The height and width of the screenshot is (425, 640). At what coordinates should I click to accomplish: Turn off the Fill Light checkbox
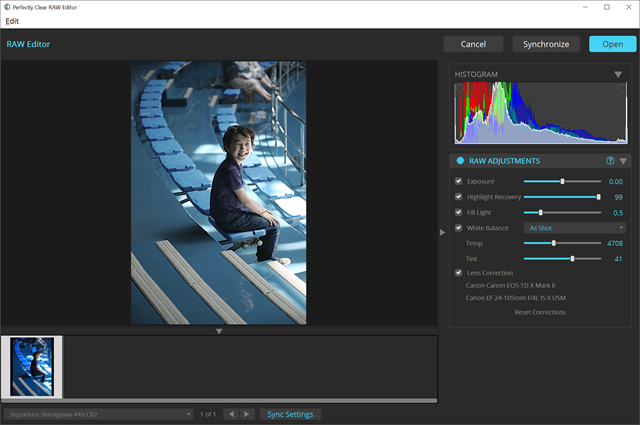(x=459, y=212)
